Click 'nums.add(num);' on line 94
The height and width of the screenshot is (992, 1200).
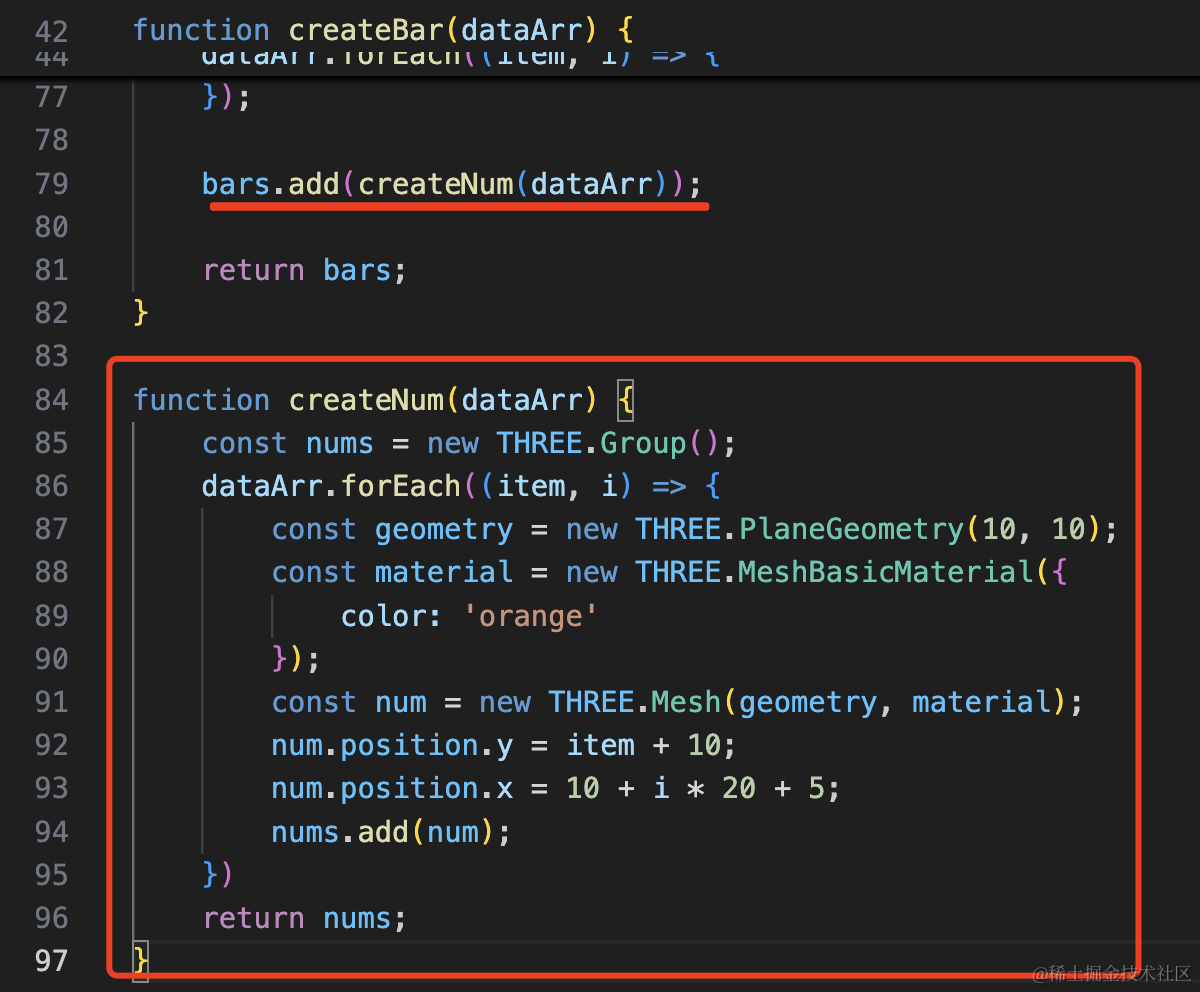[x=391, y=832]
